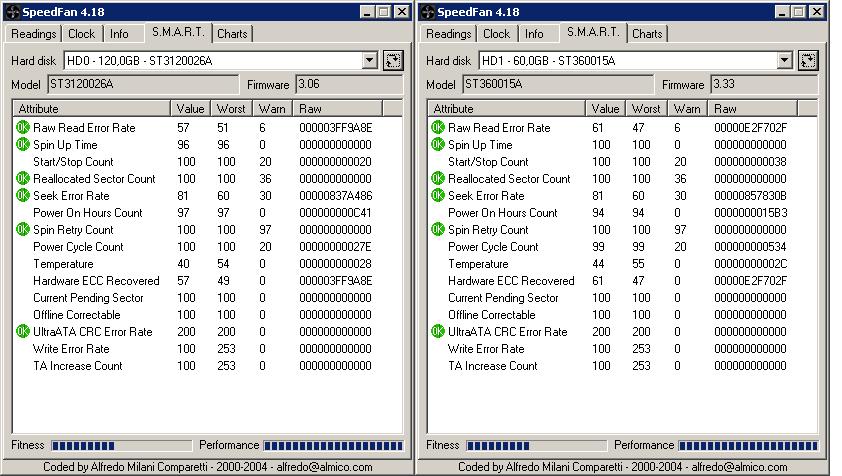This screenshot has width=842, height=476.
Task: Select the S.M.A.R.T. tab in the left window
Action: click(x=178, y=32)
